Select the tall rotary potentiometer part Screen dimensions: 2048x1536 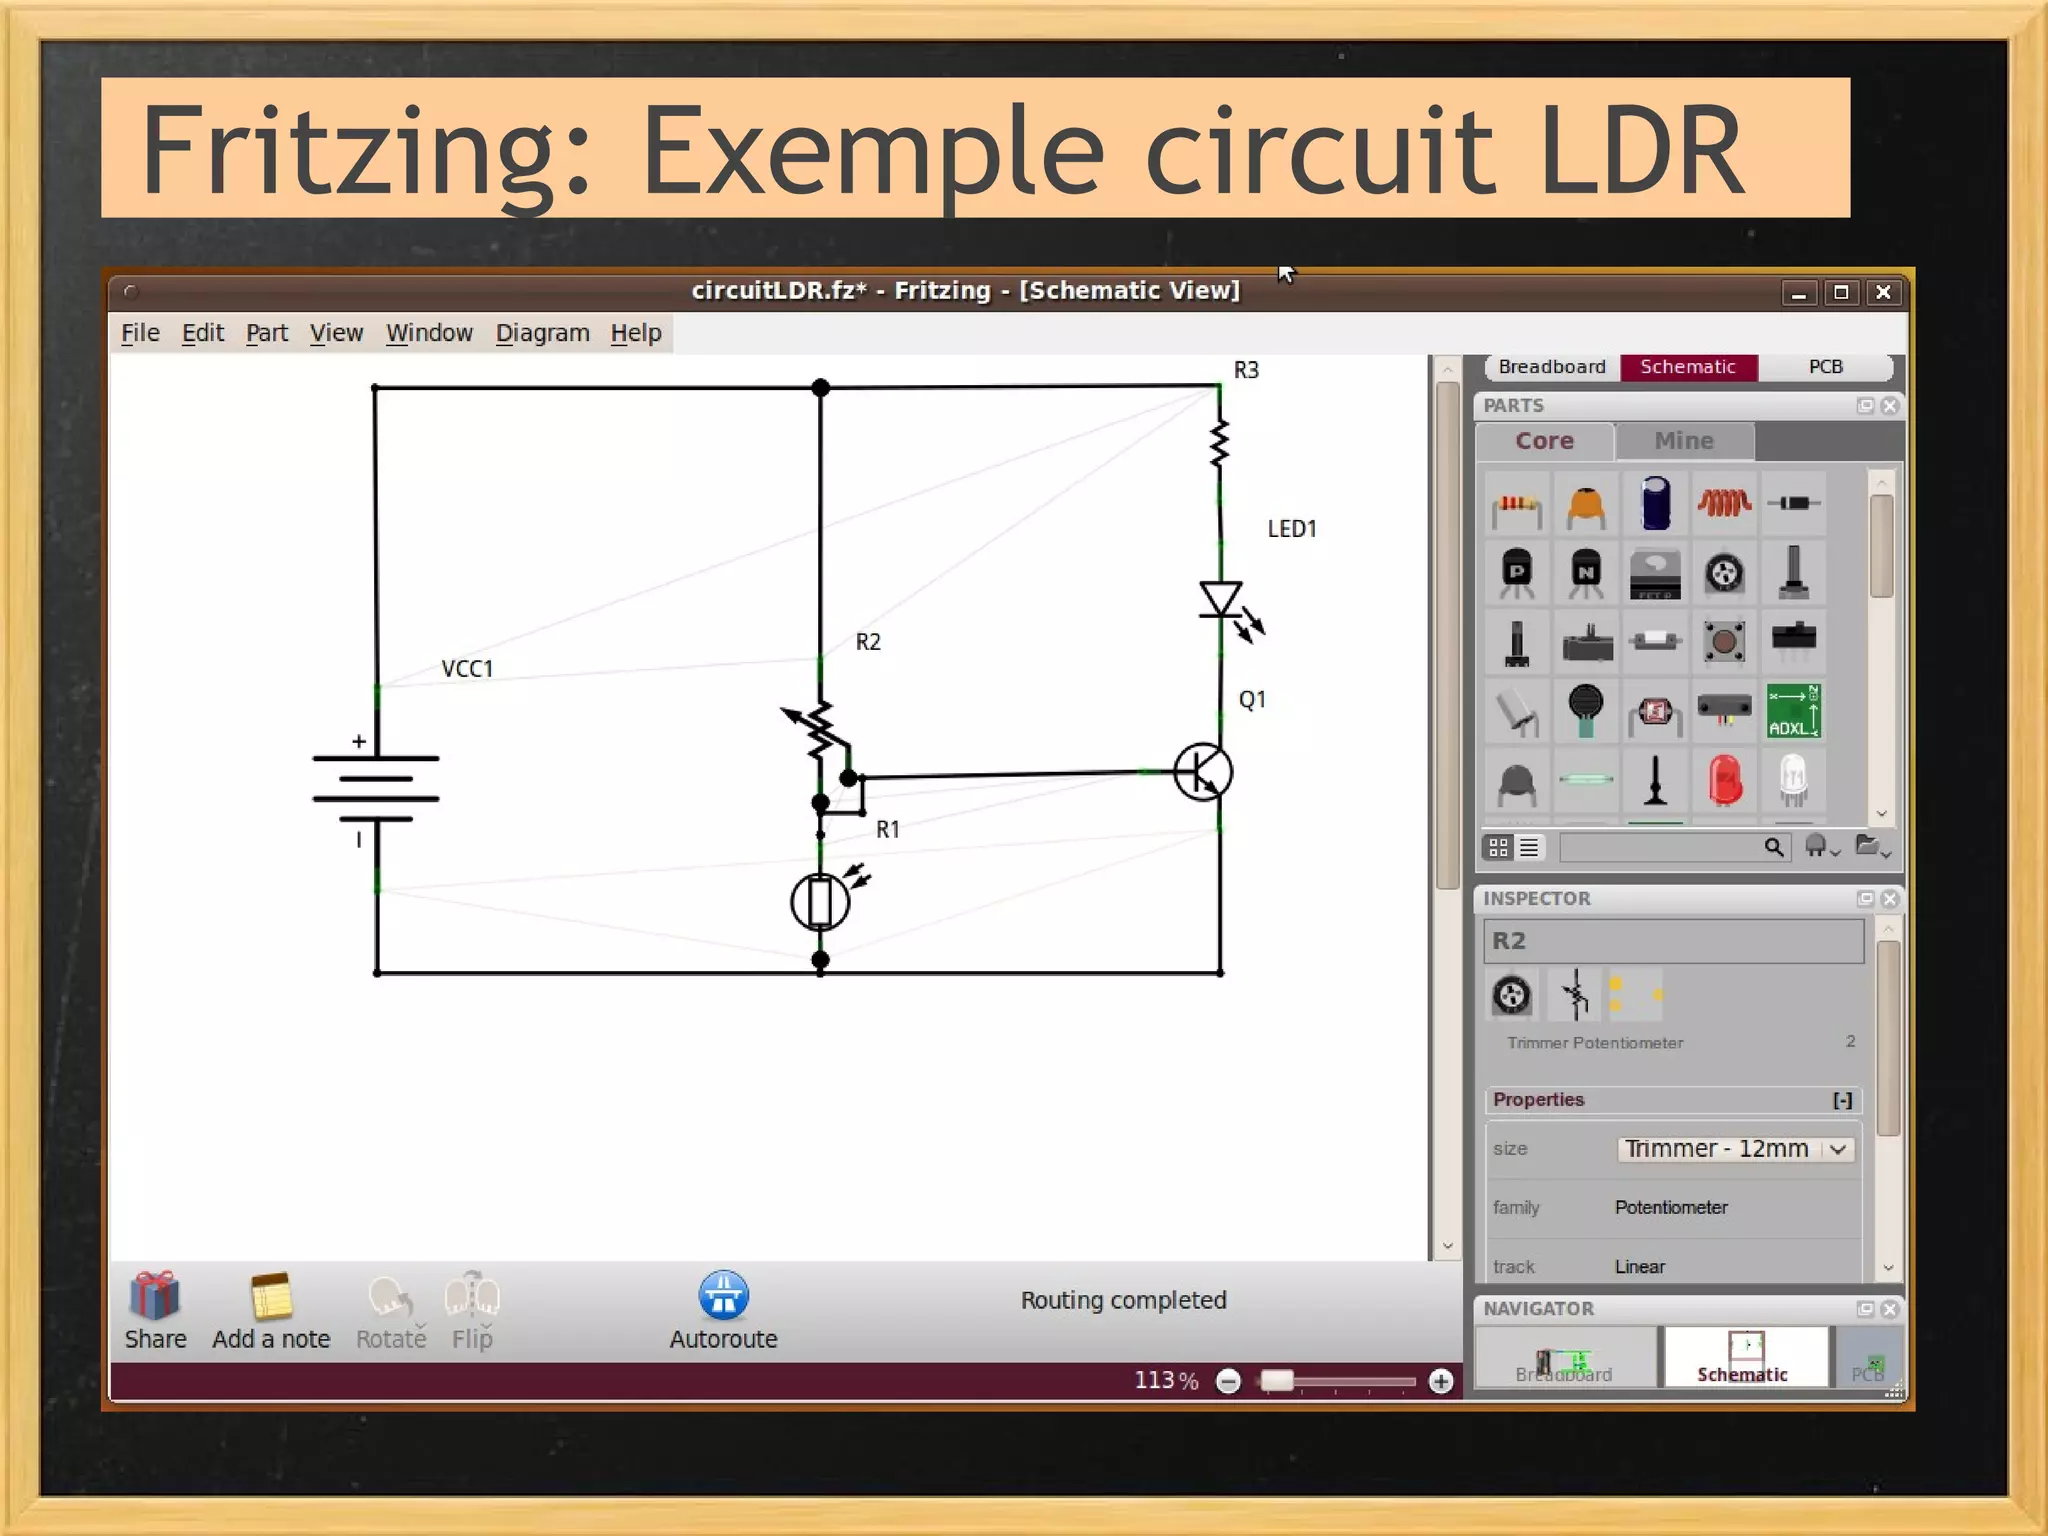(x=1793, y=573)
